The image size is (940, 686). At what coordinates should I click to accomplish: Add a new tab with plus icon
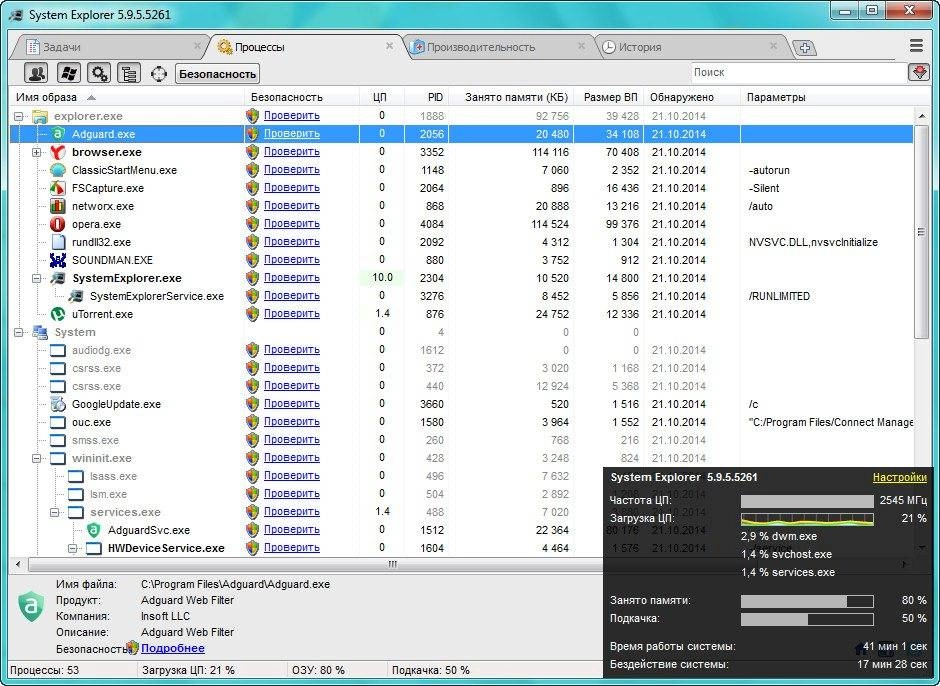(x=805, y=48)
